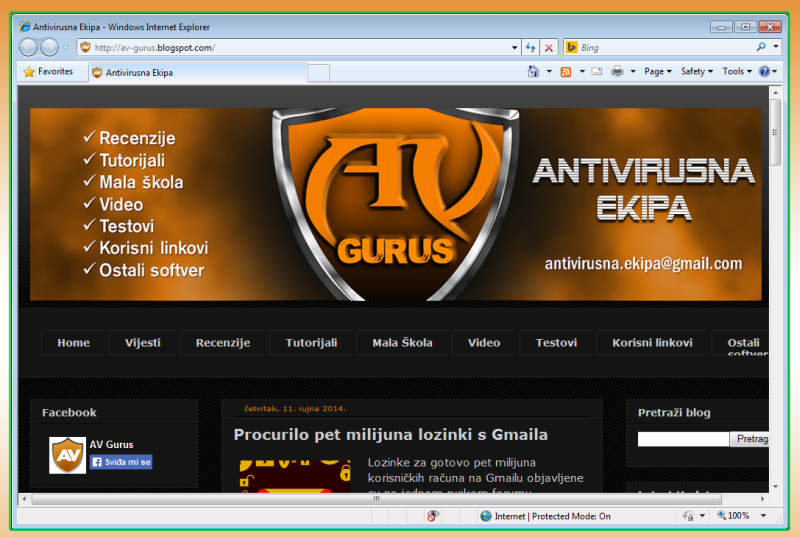Click the antivirusna.ekipa@gmail.com banner text
The height and width of the screenshot is (537, 800).
(643, 264)
